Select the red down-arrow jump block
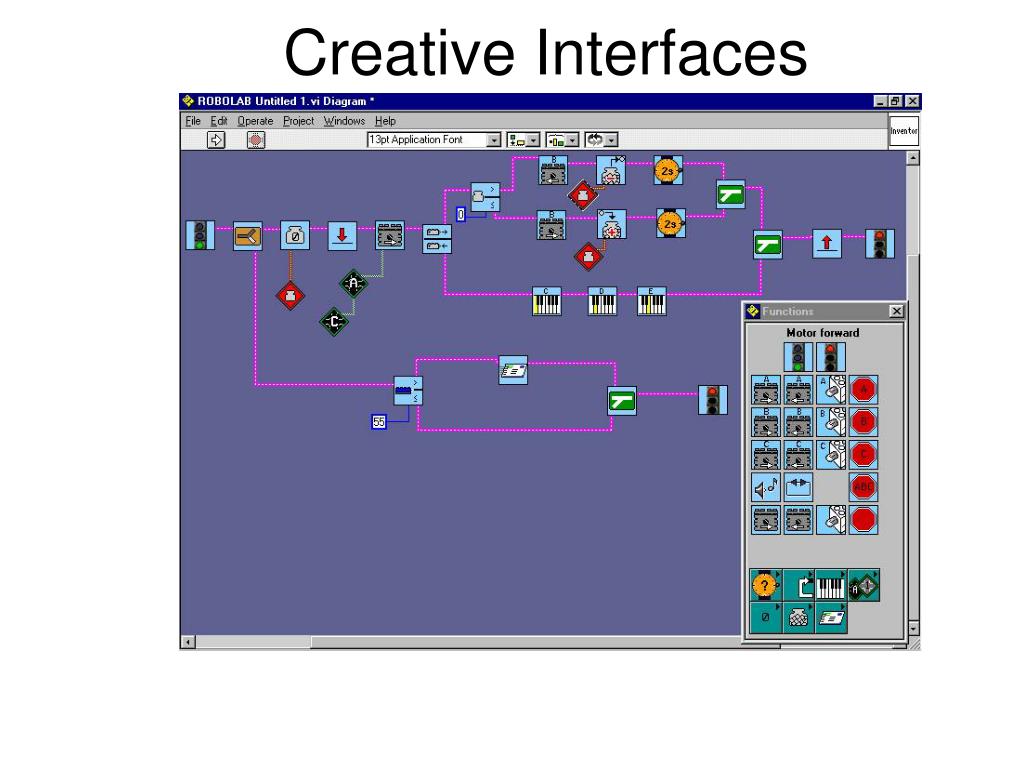This screenshot has height=768, width=1024. coord(342,235)
